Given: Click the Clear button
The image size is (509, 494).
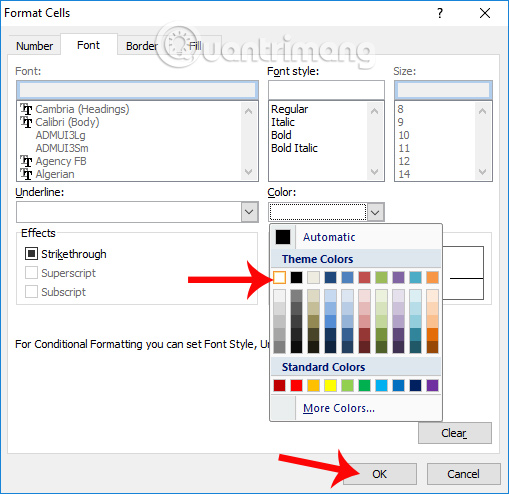Looking at the screenshot, I should pos(455,433).
